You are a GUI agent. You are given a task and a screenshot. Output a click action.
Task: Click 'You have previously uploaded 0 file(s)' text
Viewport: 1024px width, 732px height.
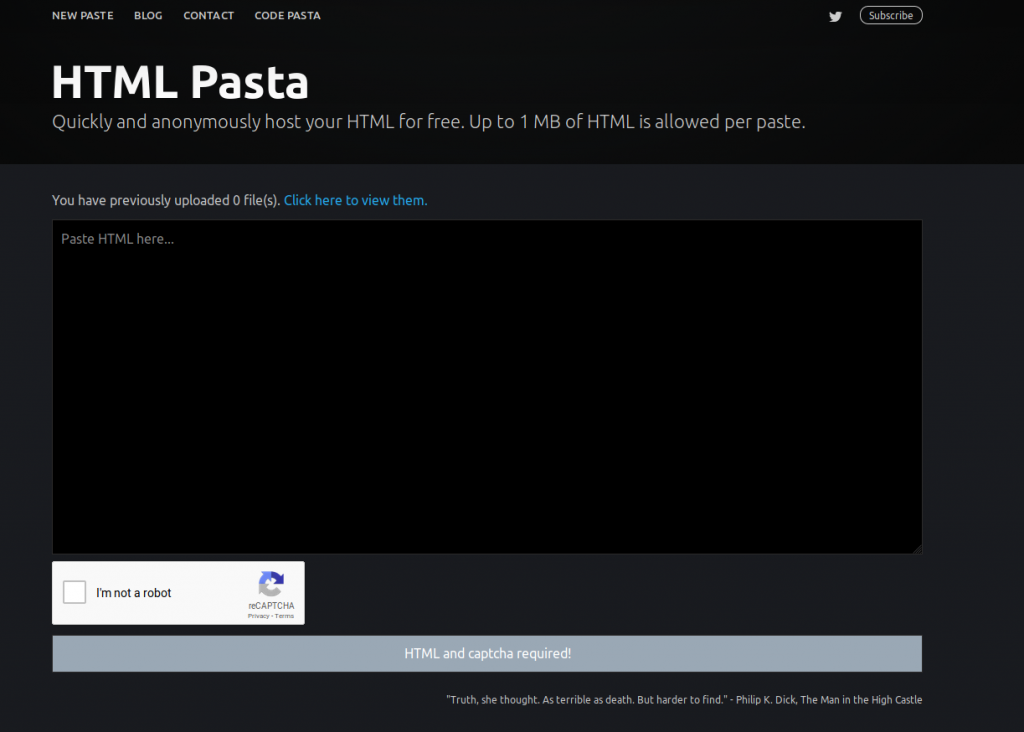point(167,200)
